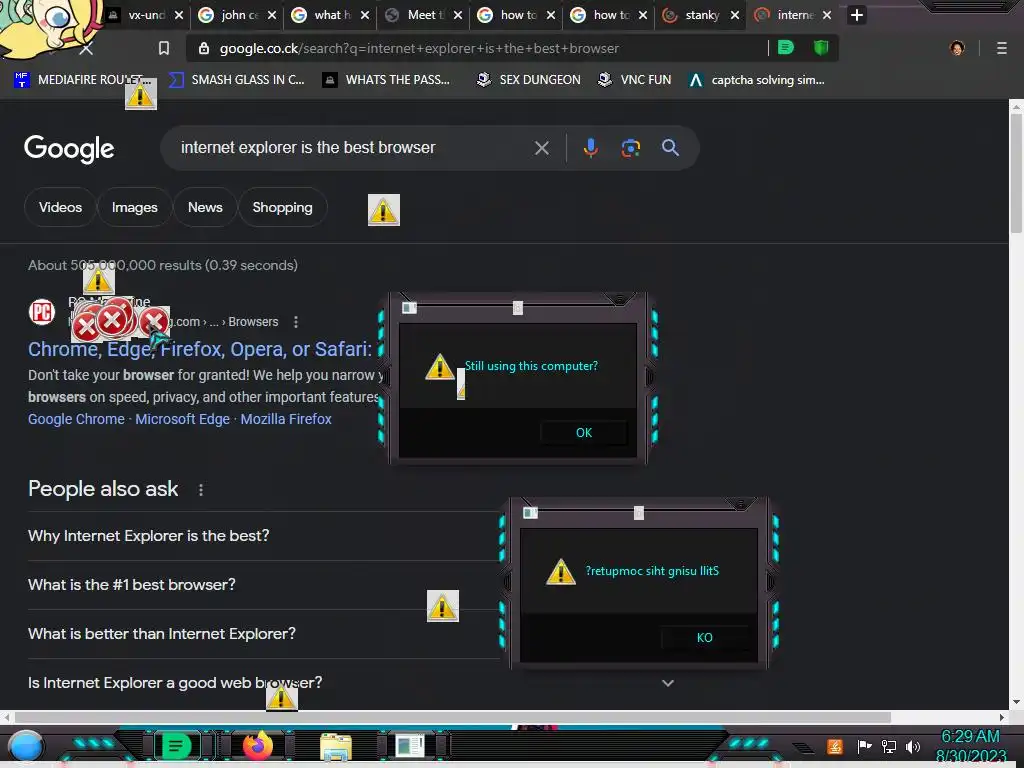Open the browser hamburger menu
This screenshot has width=1024, height=768.
point(1002,48)
